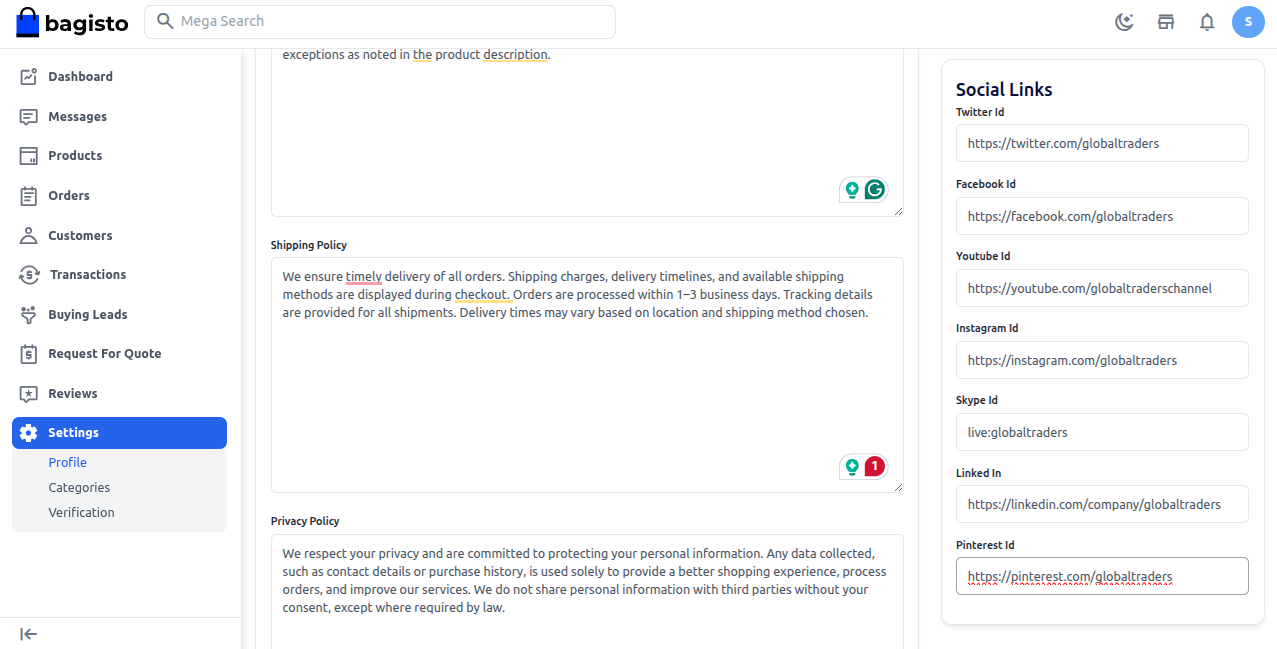The image size is (1277, 649).
Task: Click the Mega Search field
Action: point(380,22)
